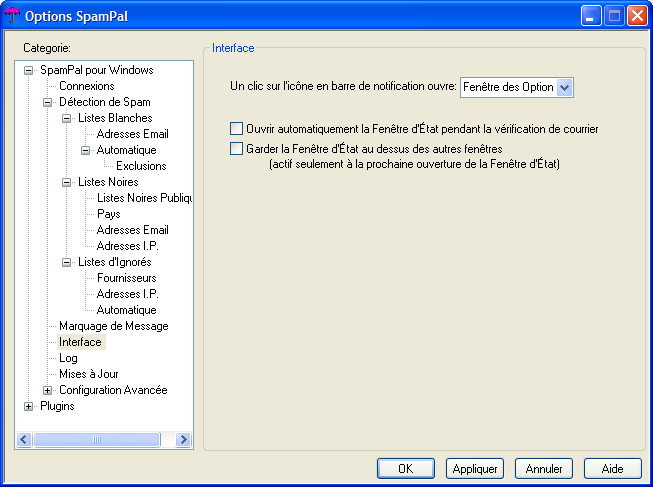
Task: Open the notification icon click action dropdown
Action: click(x=564, y=87)
